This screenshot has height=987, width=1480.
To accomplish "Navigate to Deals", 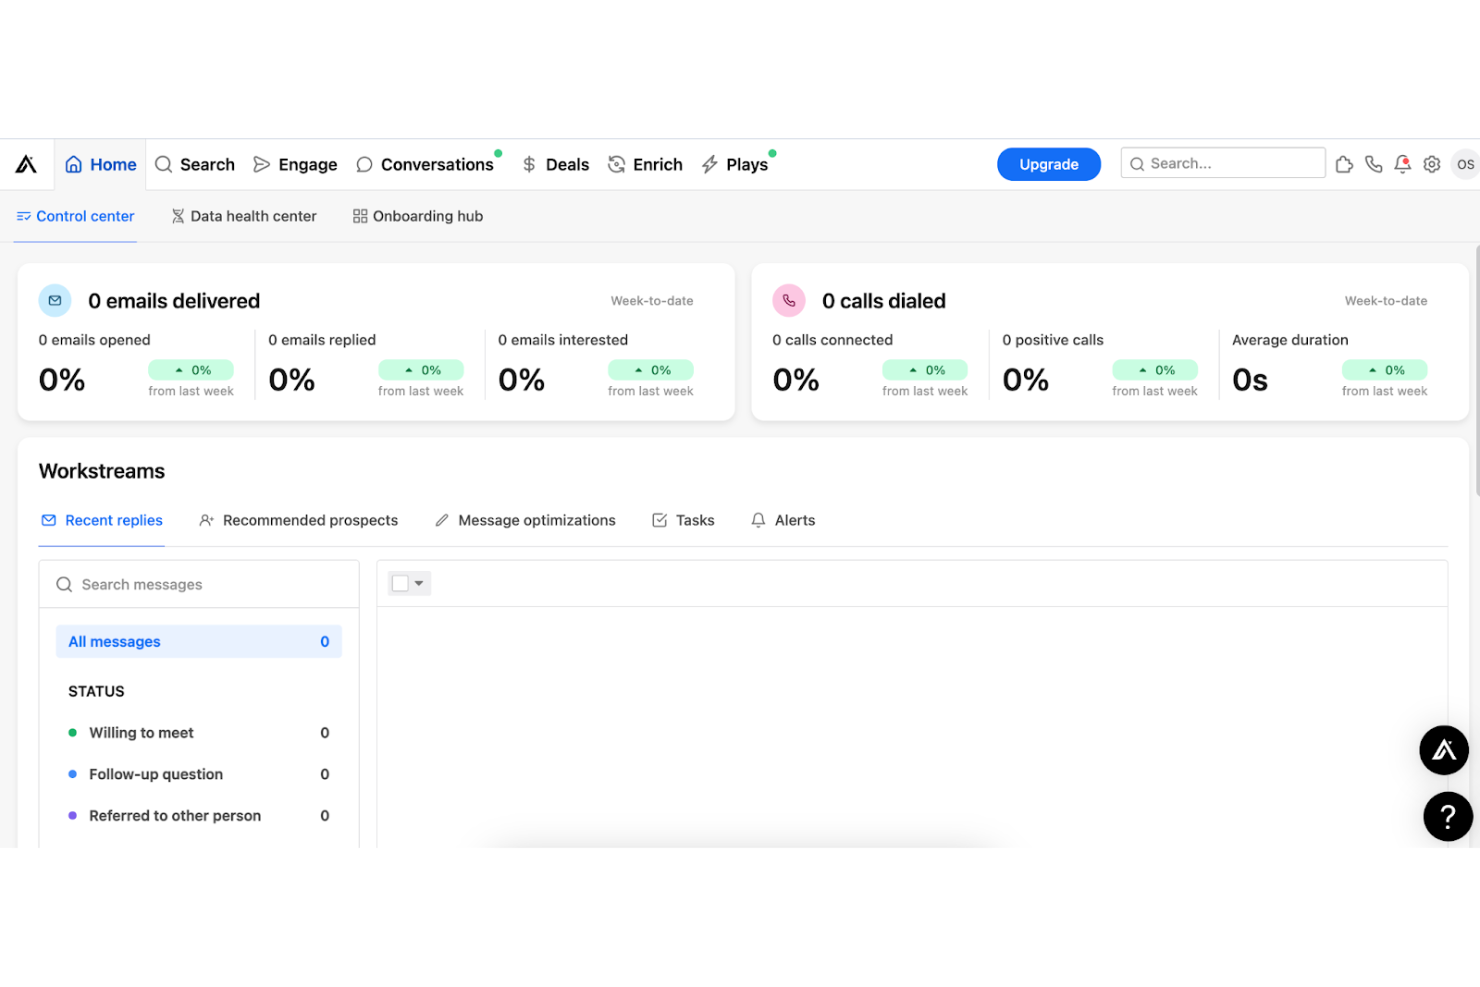I will [x=555, y=164].
